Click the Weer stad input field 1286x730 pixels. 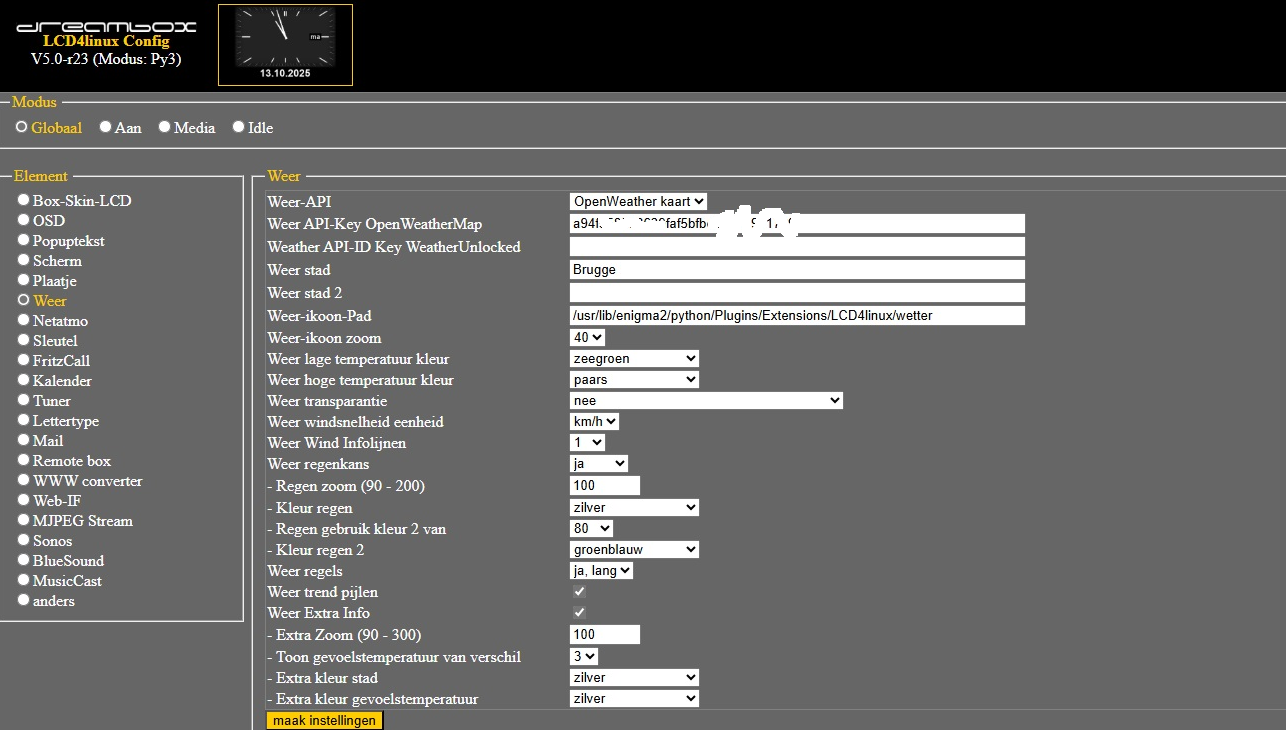click(797, 270)
